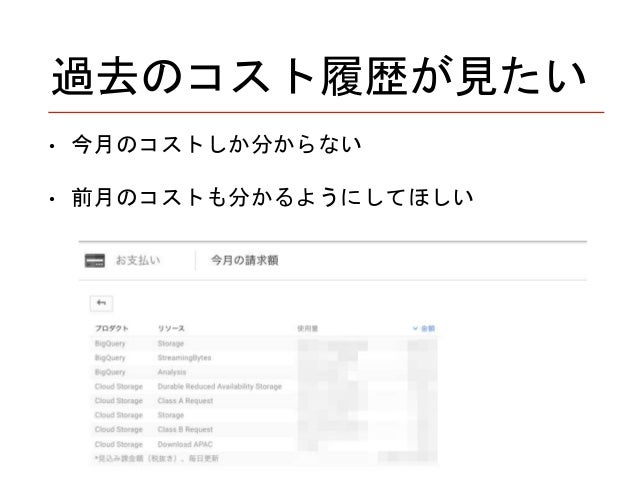Viewport: 638px width, 479px height.
Task: Click the リソース column header
Action: point(171,328)
